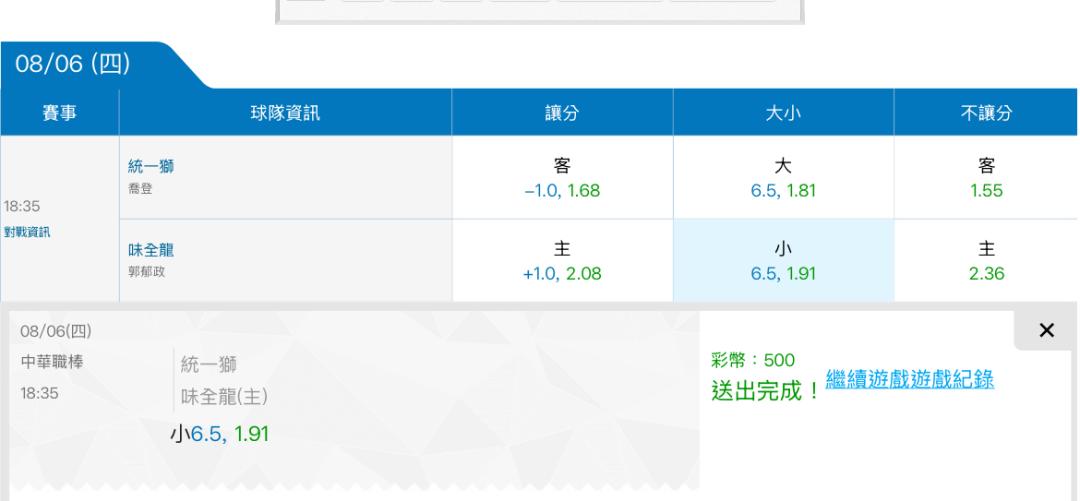This screenshot has height=501, width=1080.
Task: Click 小6.5, 1.91 selection in slip
Action: pos(220,434)
